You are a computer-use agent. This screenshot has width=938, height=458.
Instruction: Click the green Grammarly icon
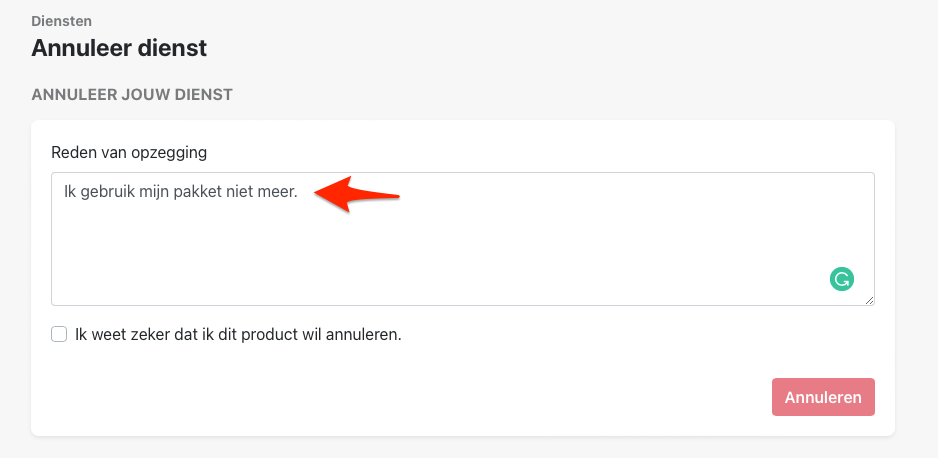pyautogui.click(x=842, y=279)
